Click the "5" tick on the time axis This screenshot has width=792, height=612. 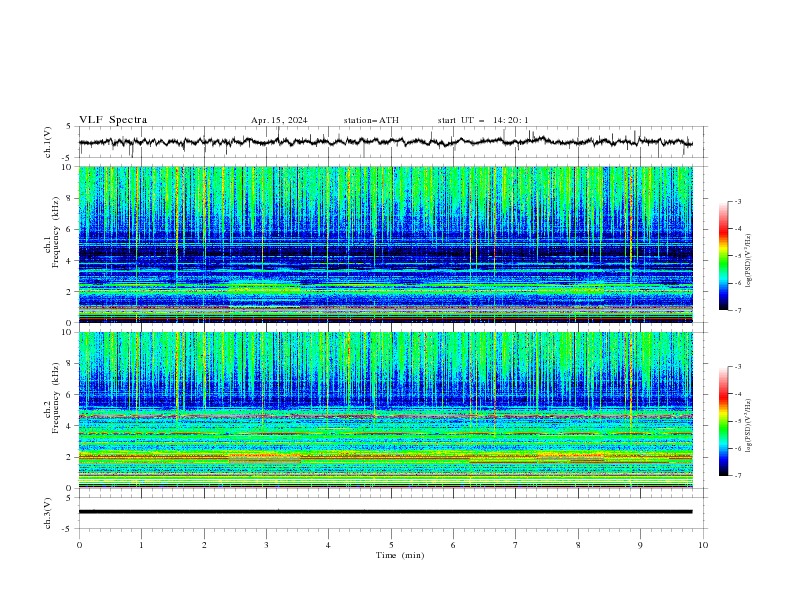391,545
